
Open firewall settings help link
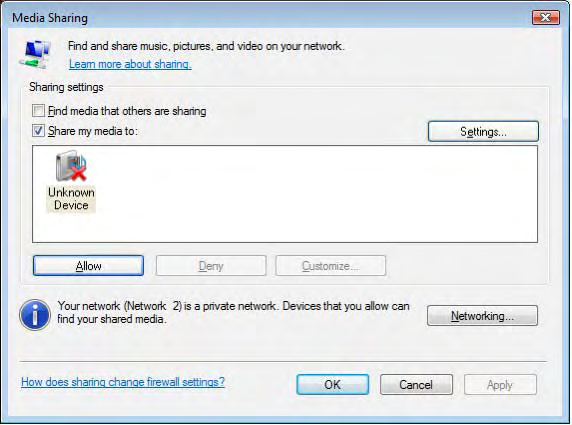coord(123,382)
